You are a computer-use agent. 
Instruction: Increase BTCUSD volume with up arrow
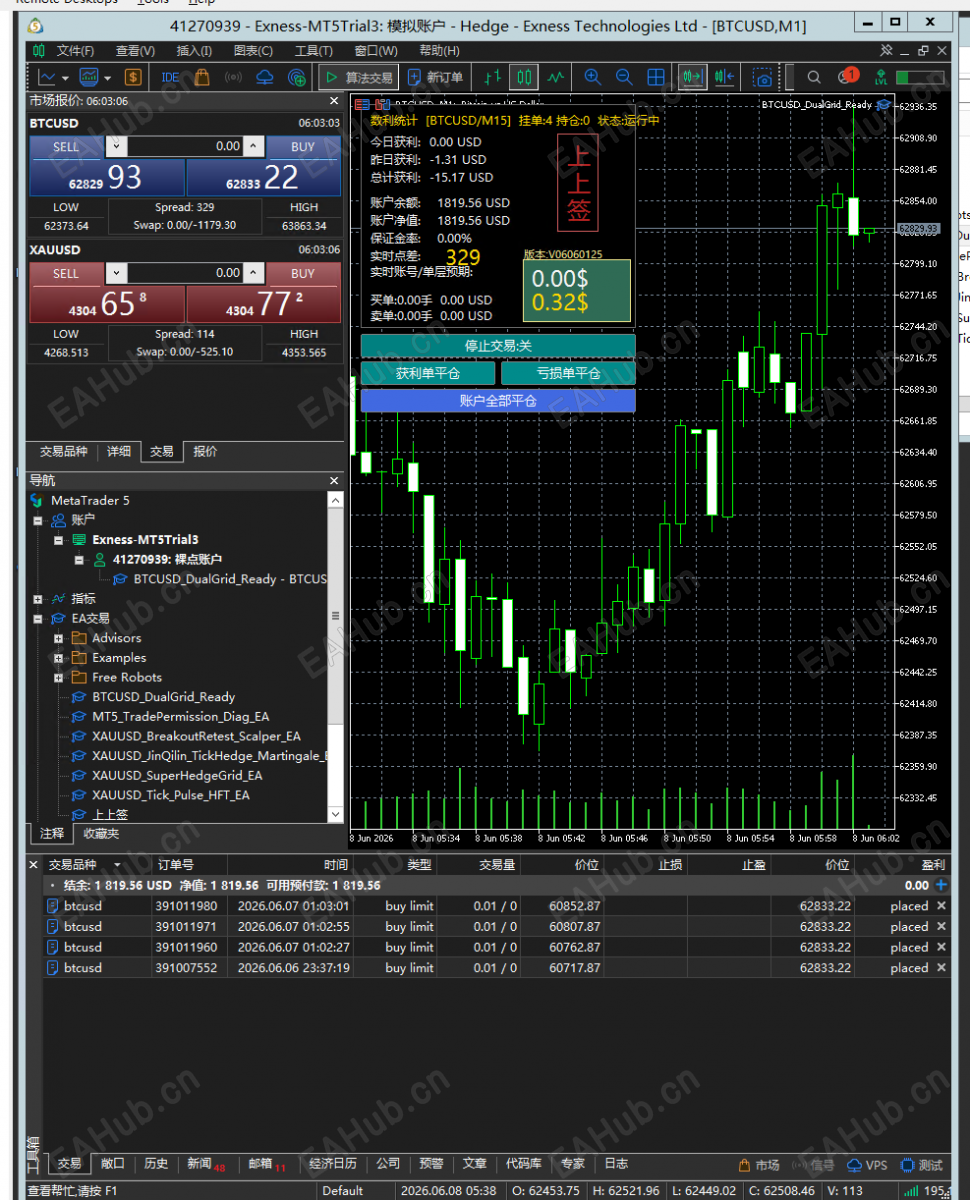click(x=255, y=146)
